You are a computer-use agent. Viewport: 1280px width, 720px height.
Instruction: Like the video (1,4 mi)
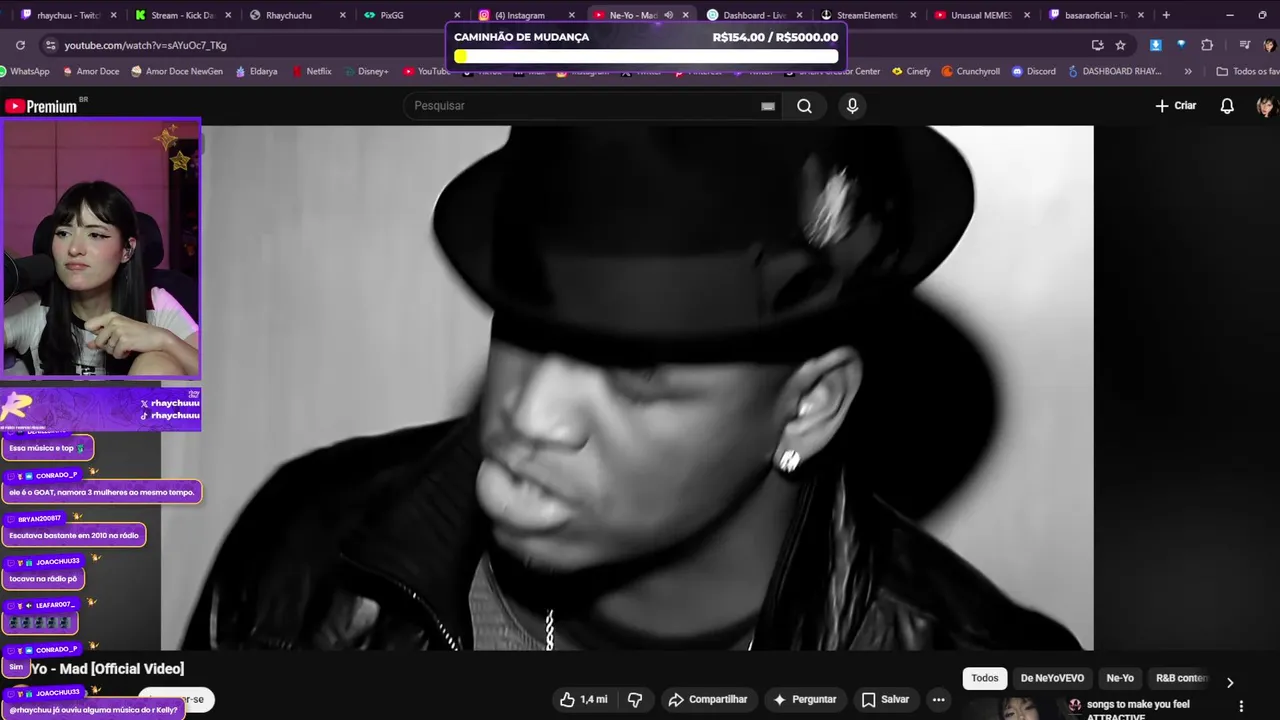[584, 700]
